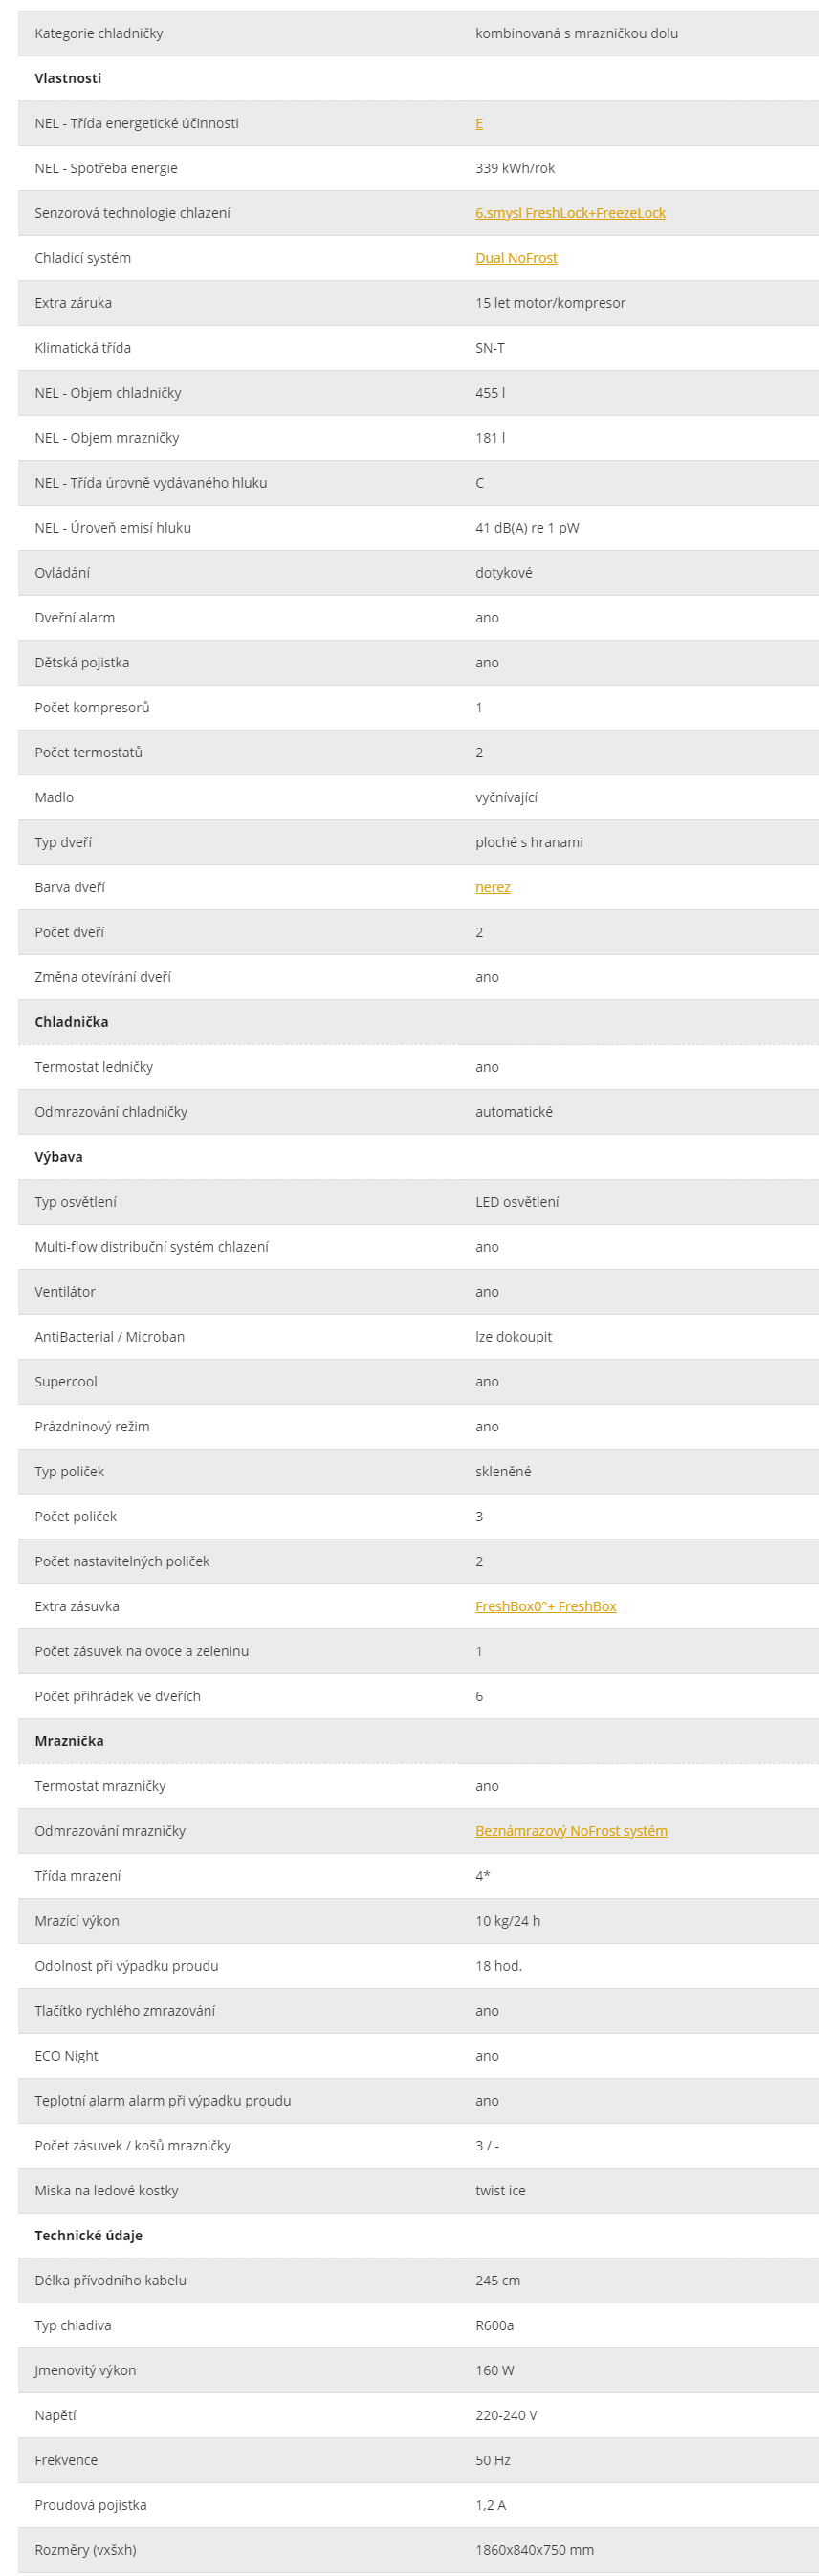Open the 6.smysl FreshLock+FreezeLock link

coord(570,213)
